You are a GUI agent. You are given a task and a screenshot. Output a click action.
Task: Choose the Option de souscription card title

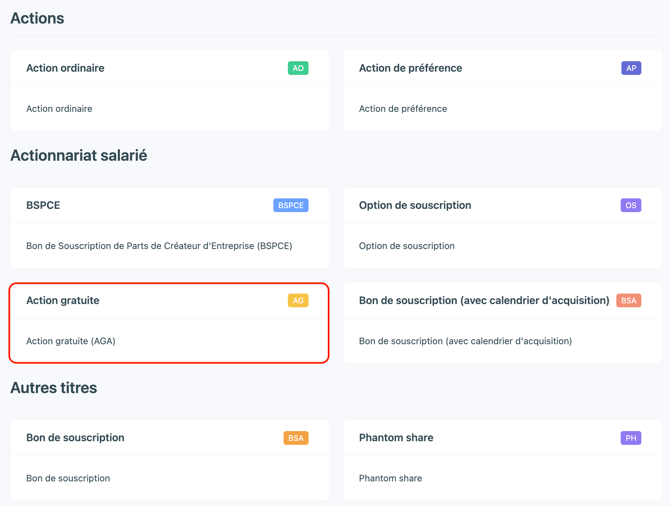click(x=415, y=205)
